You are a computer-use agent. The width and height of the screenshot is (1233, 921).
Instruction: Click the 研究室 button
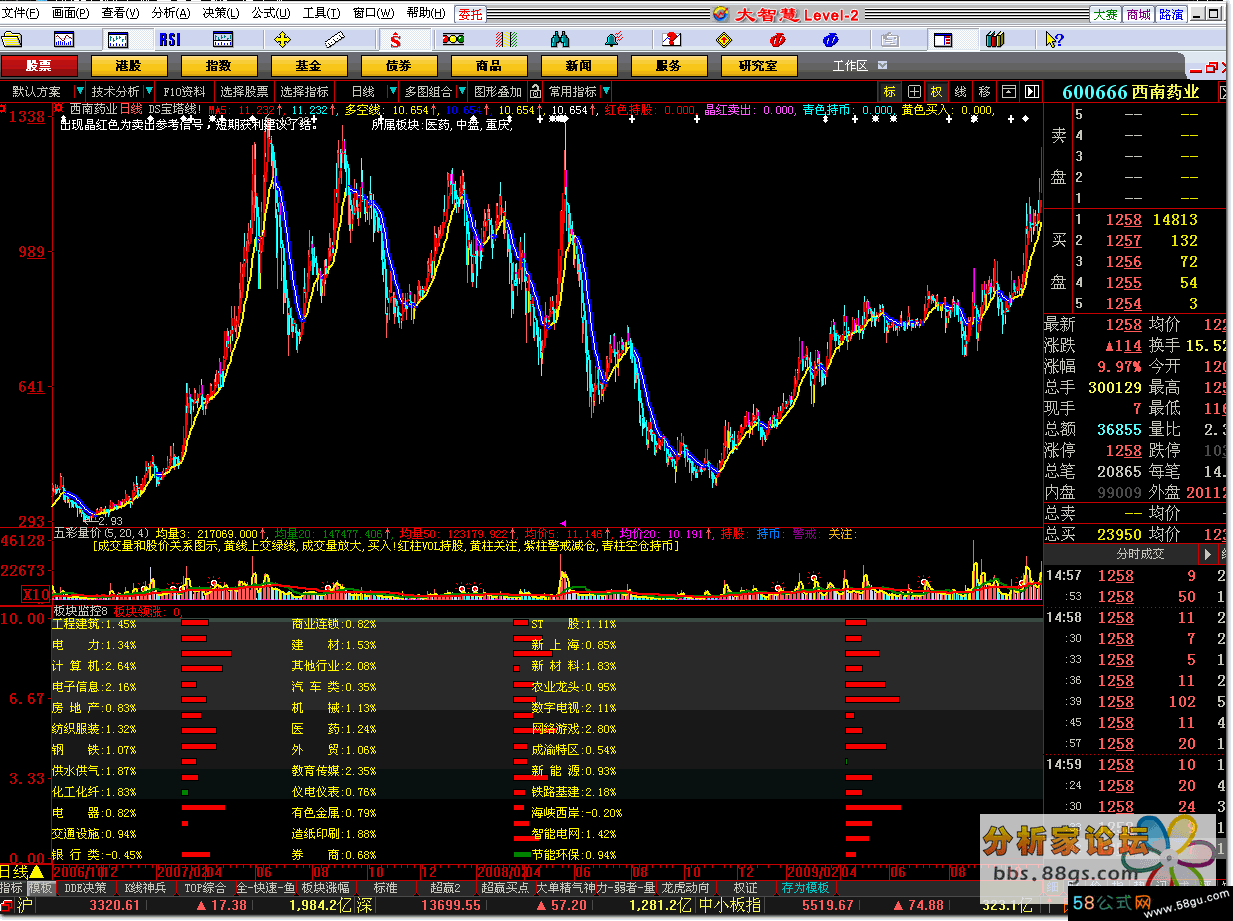(x=759, y=66)
